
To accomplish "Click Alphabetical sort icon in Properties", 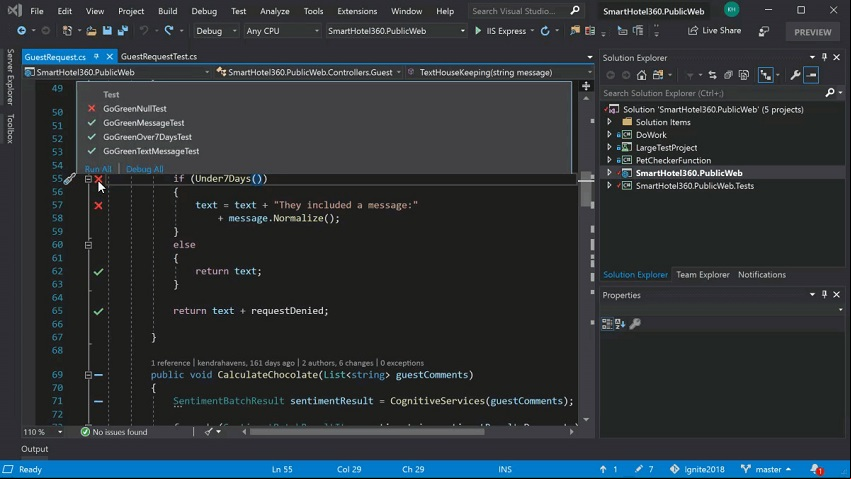I will coord(620,324).
